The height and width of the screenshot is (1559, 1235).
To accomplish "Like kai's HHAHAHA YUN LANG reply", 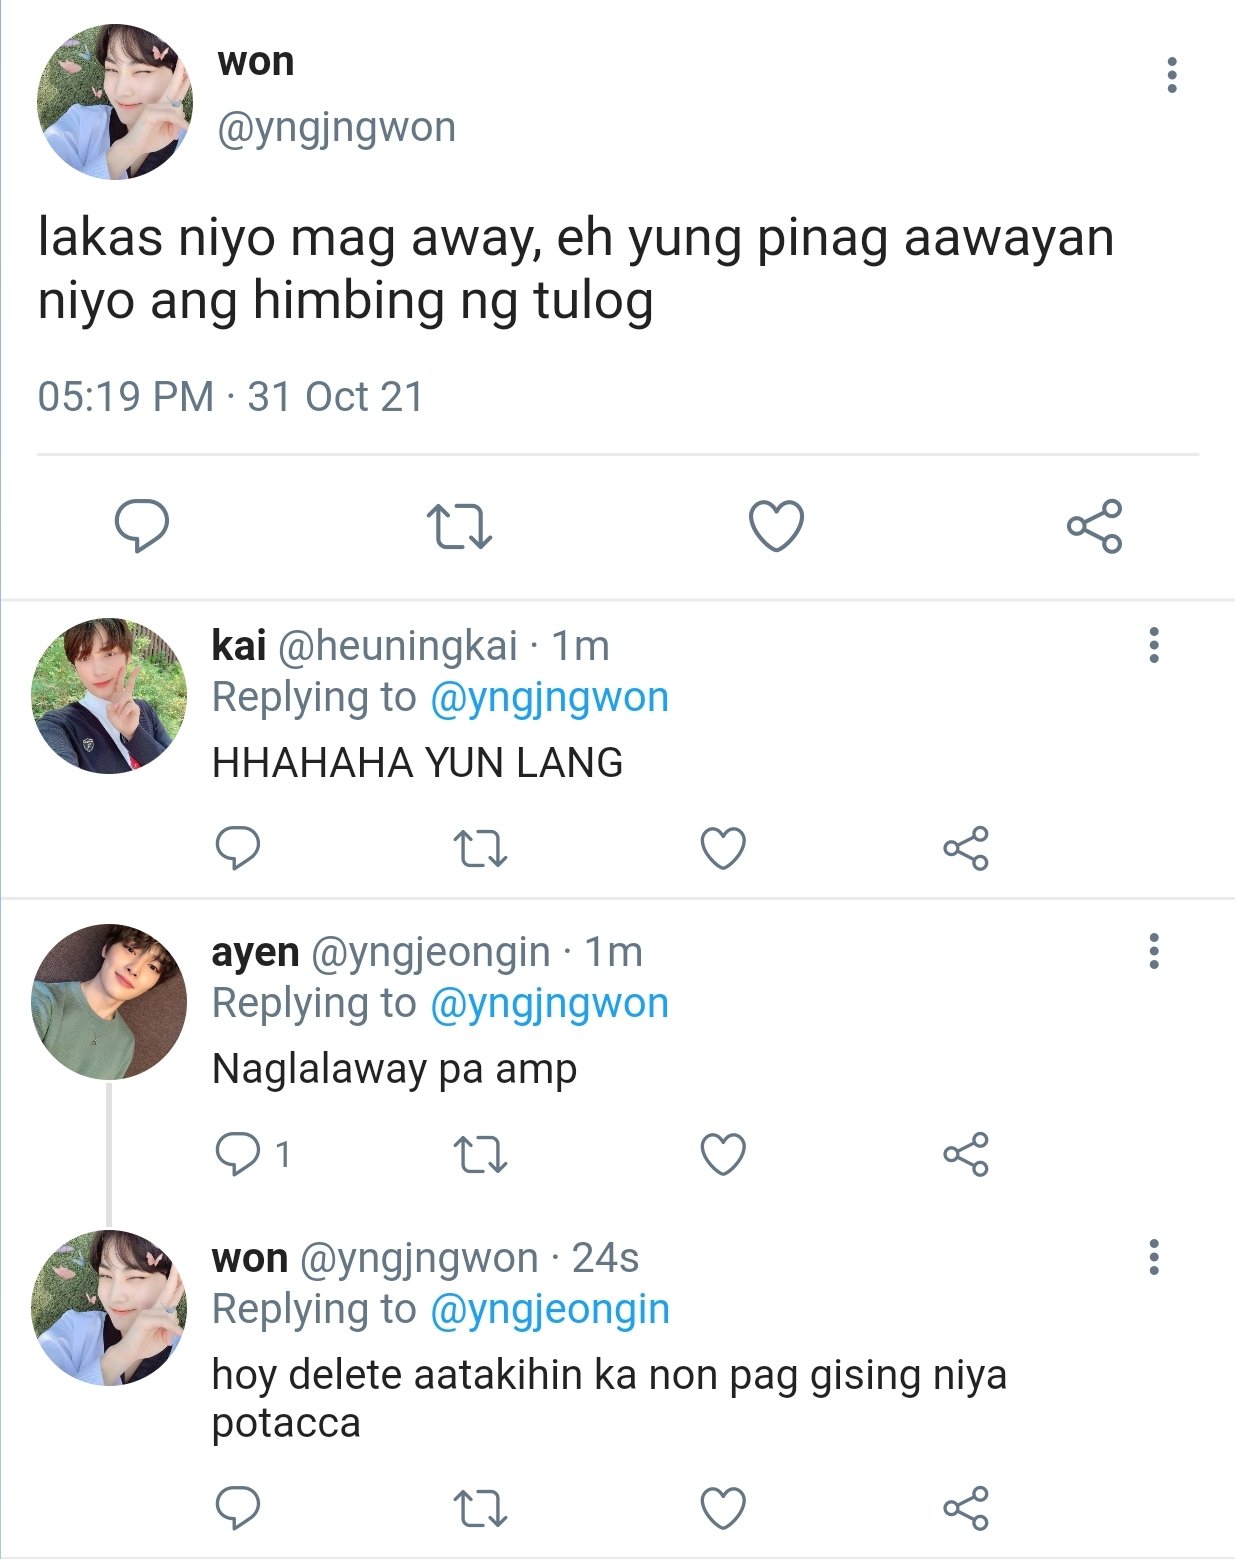I will click(x=723, y=848).
